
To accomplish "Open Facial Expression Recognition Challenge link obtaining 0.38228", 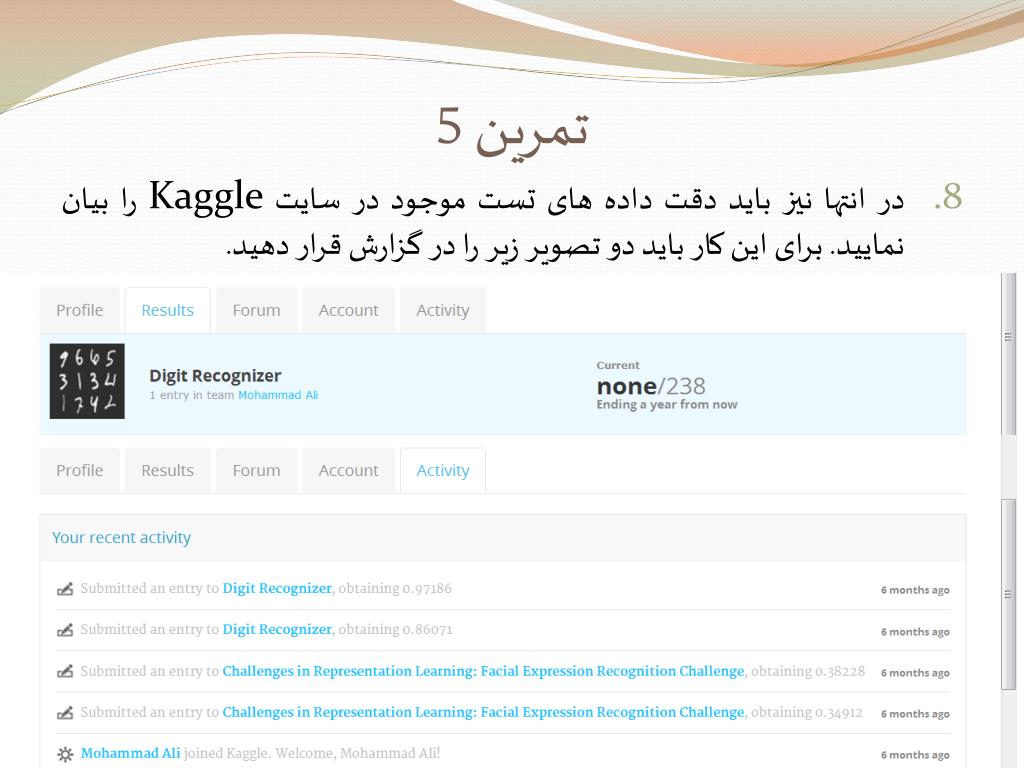I will (483, 671).
